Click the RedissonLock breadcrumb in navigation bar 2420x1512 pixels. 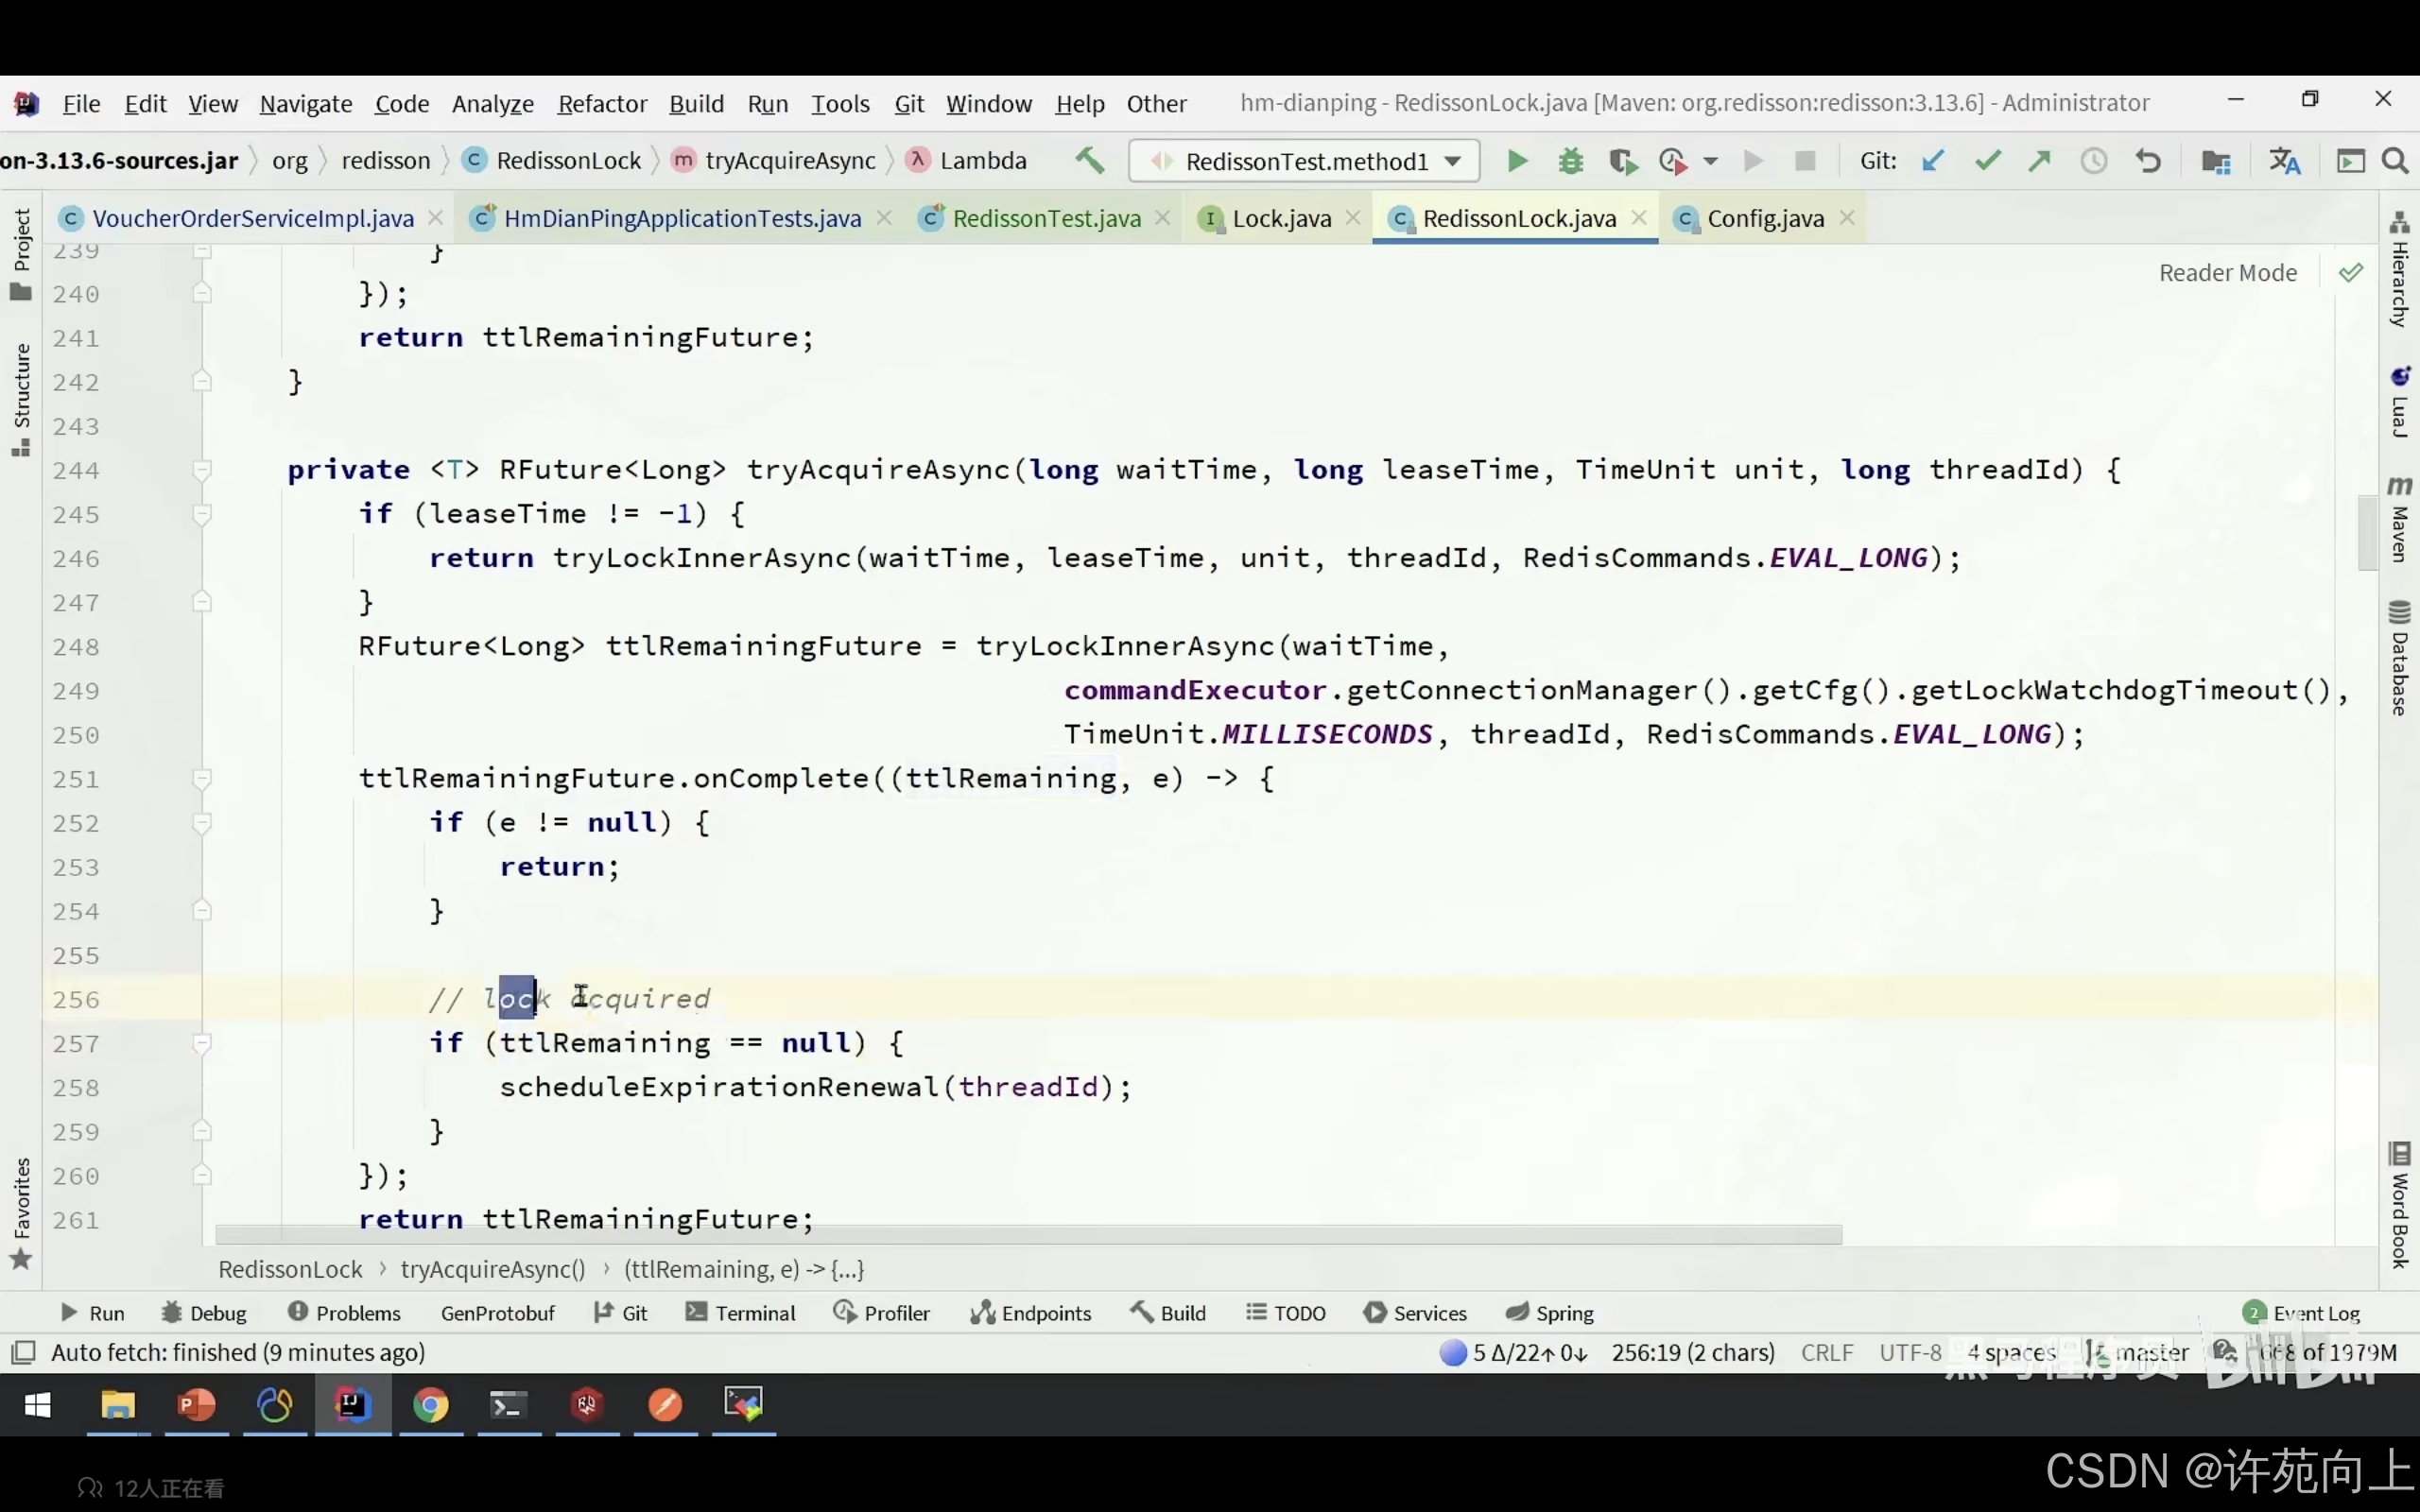tap(553, 161)
